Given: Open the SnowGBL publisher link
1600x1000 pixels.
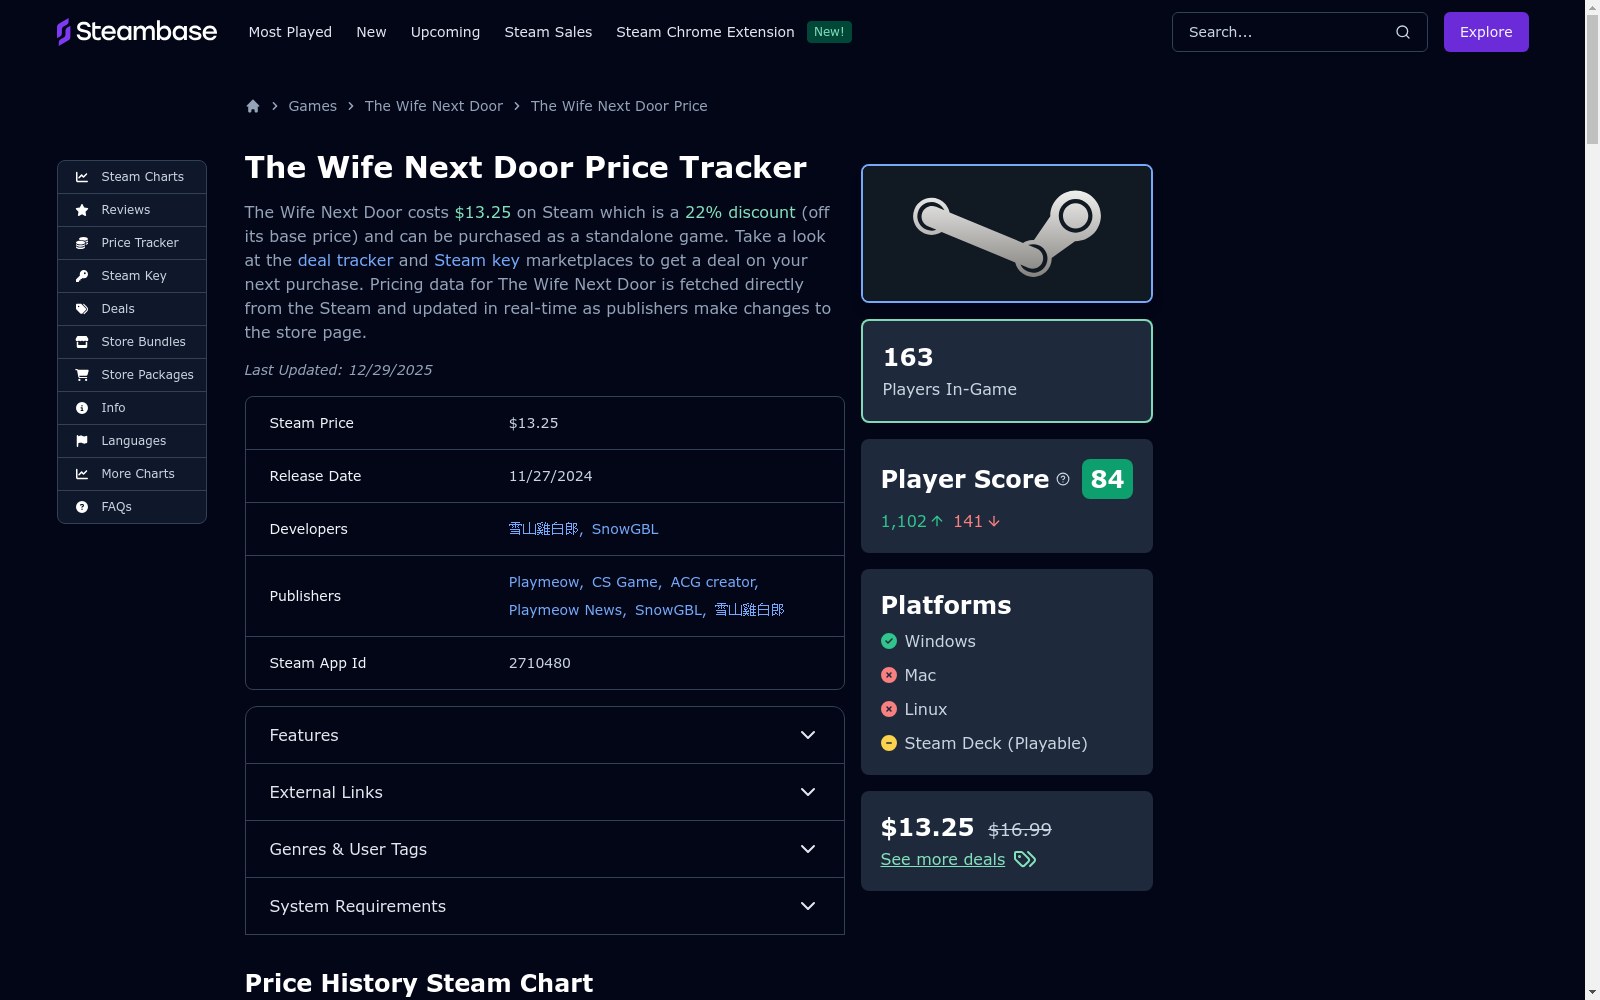Looking at the screenshot, I should pos(669,610).
